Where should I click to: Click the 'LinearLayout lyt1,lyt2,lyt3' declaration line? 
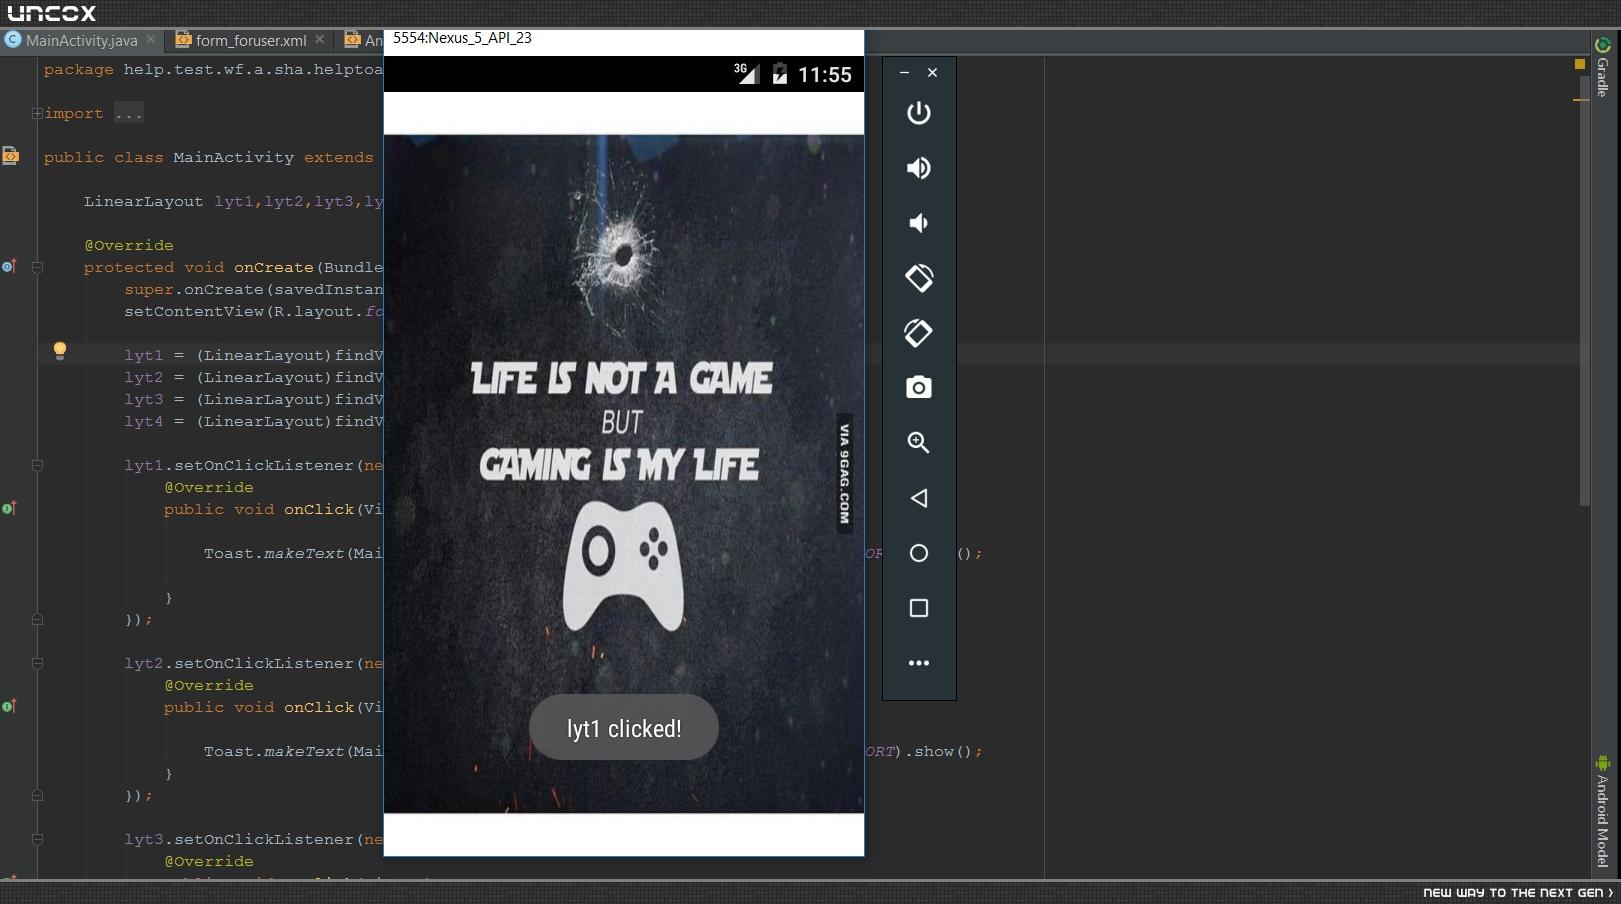pos(233,201)
